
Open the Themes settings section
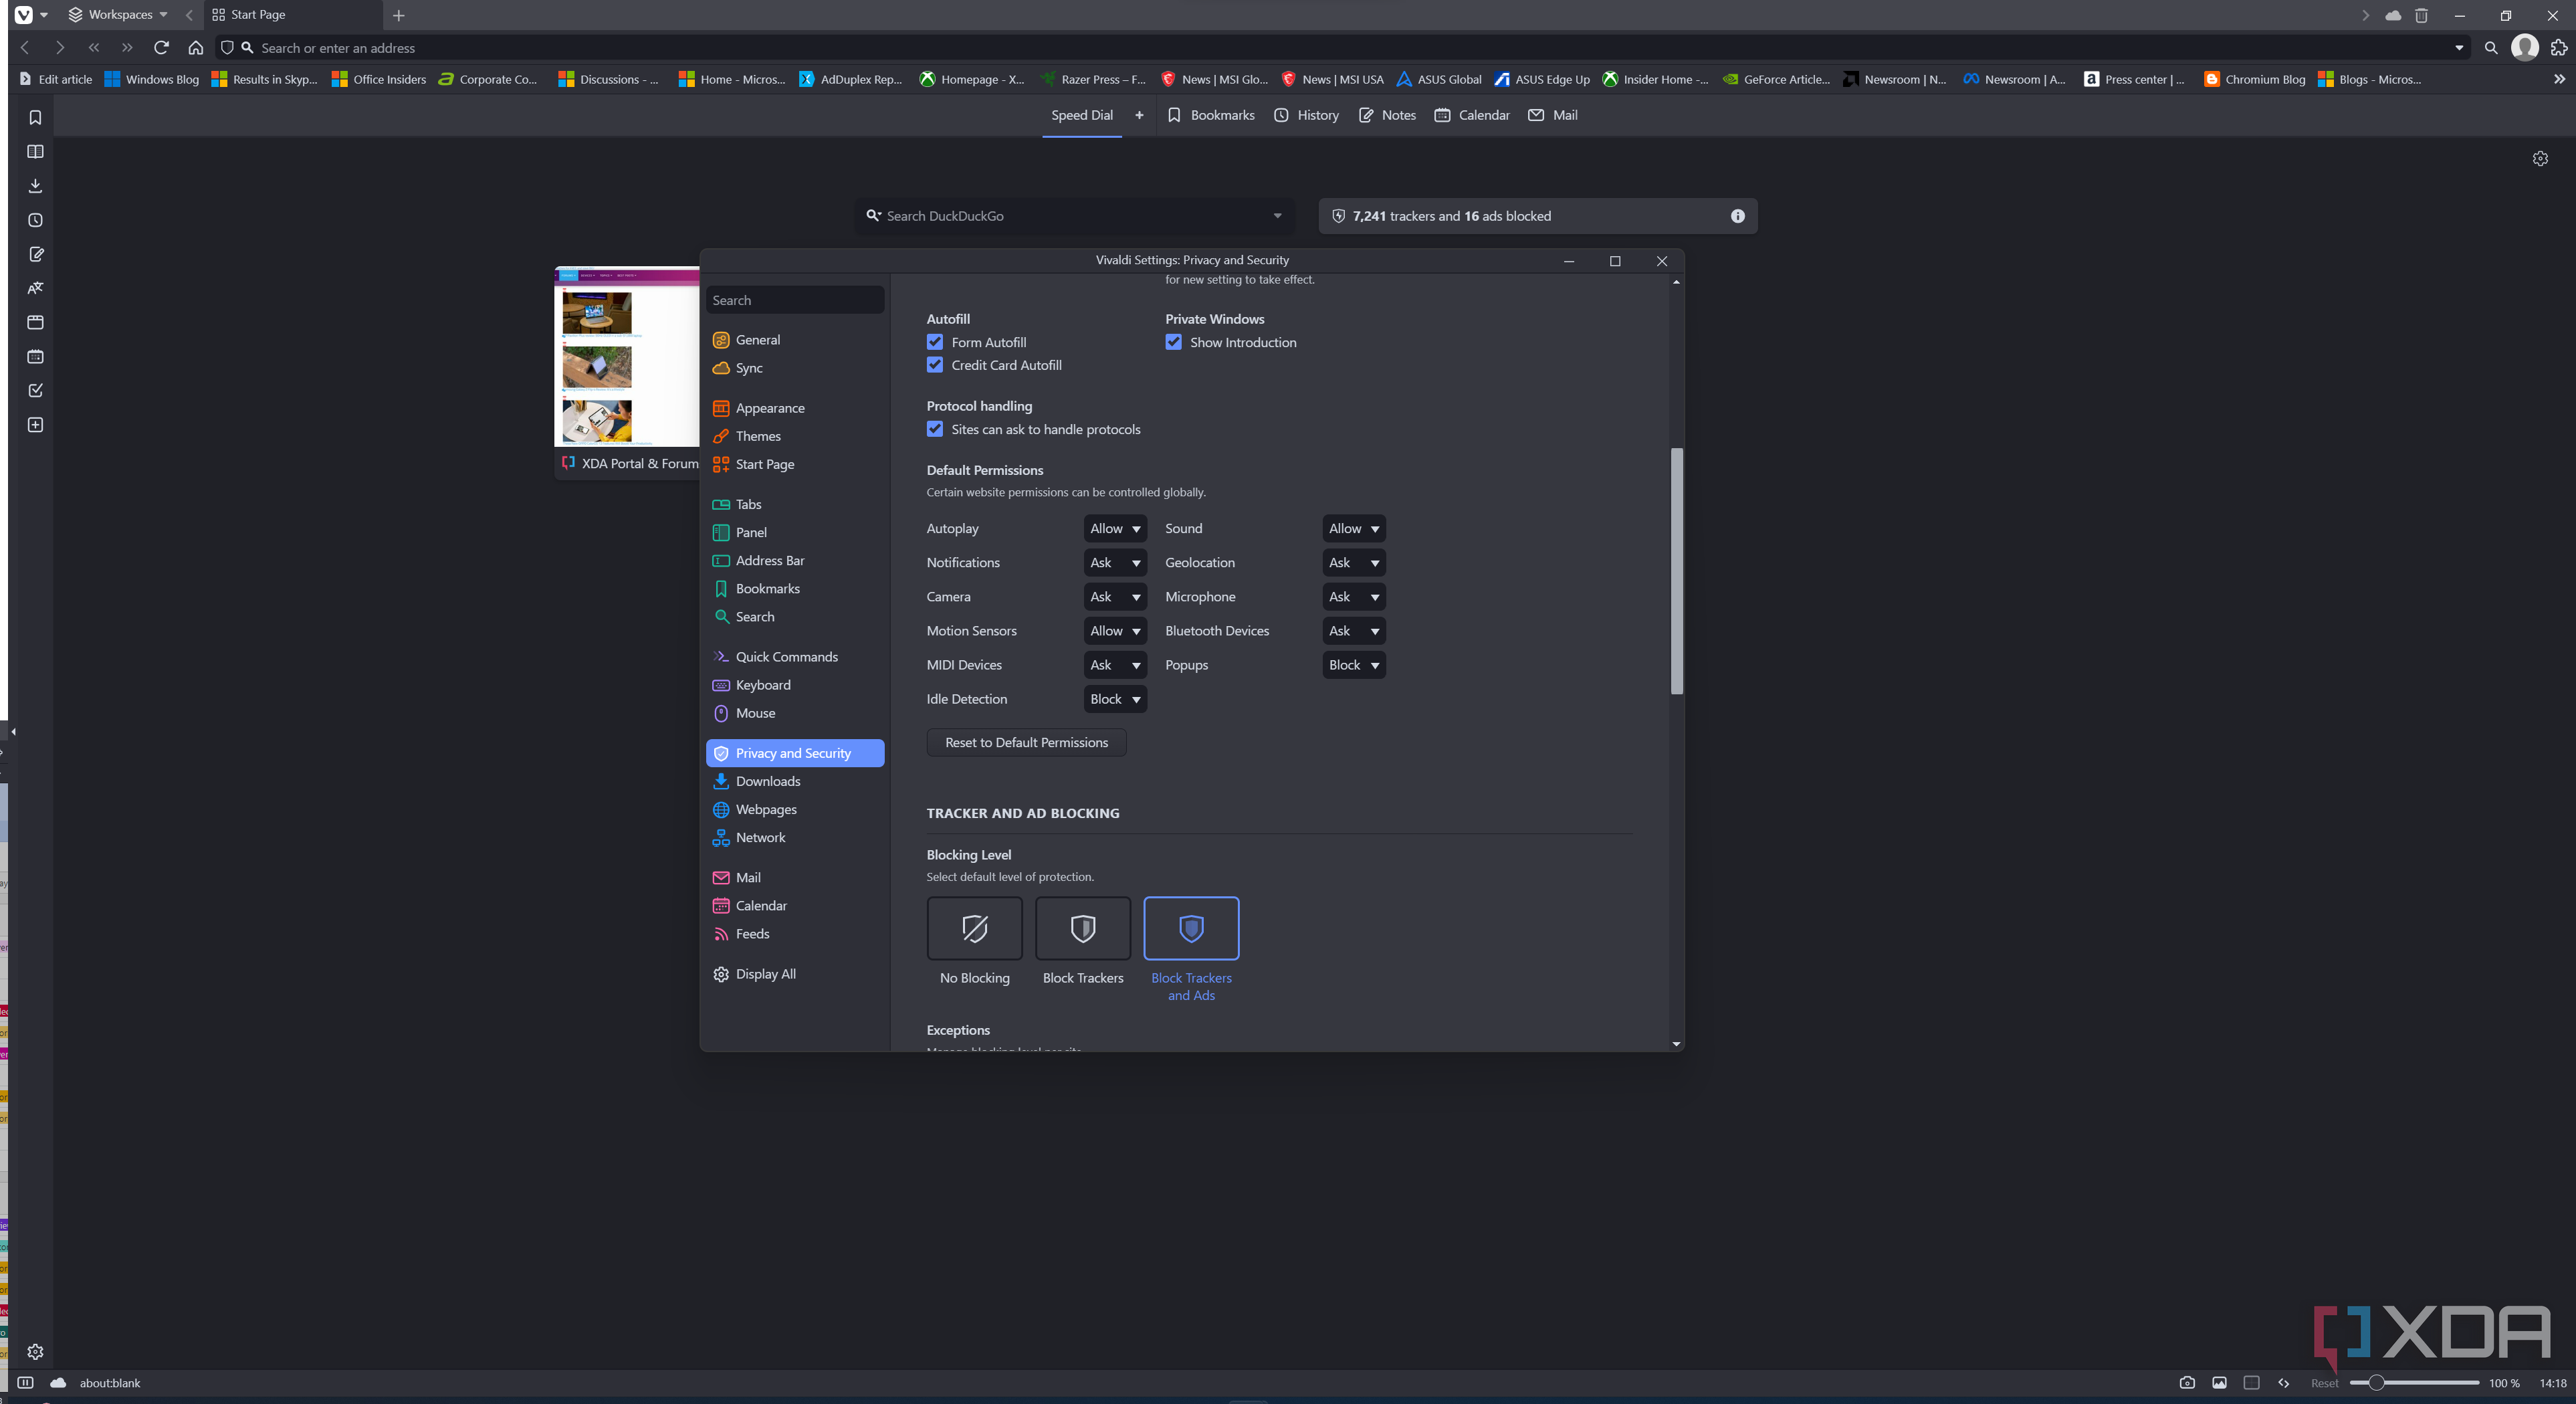tap(795, 436)
